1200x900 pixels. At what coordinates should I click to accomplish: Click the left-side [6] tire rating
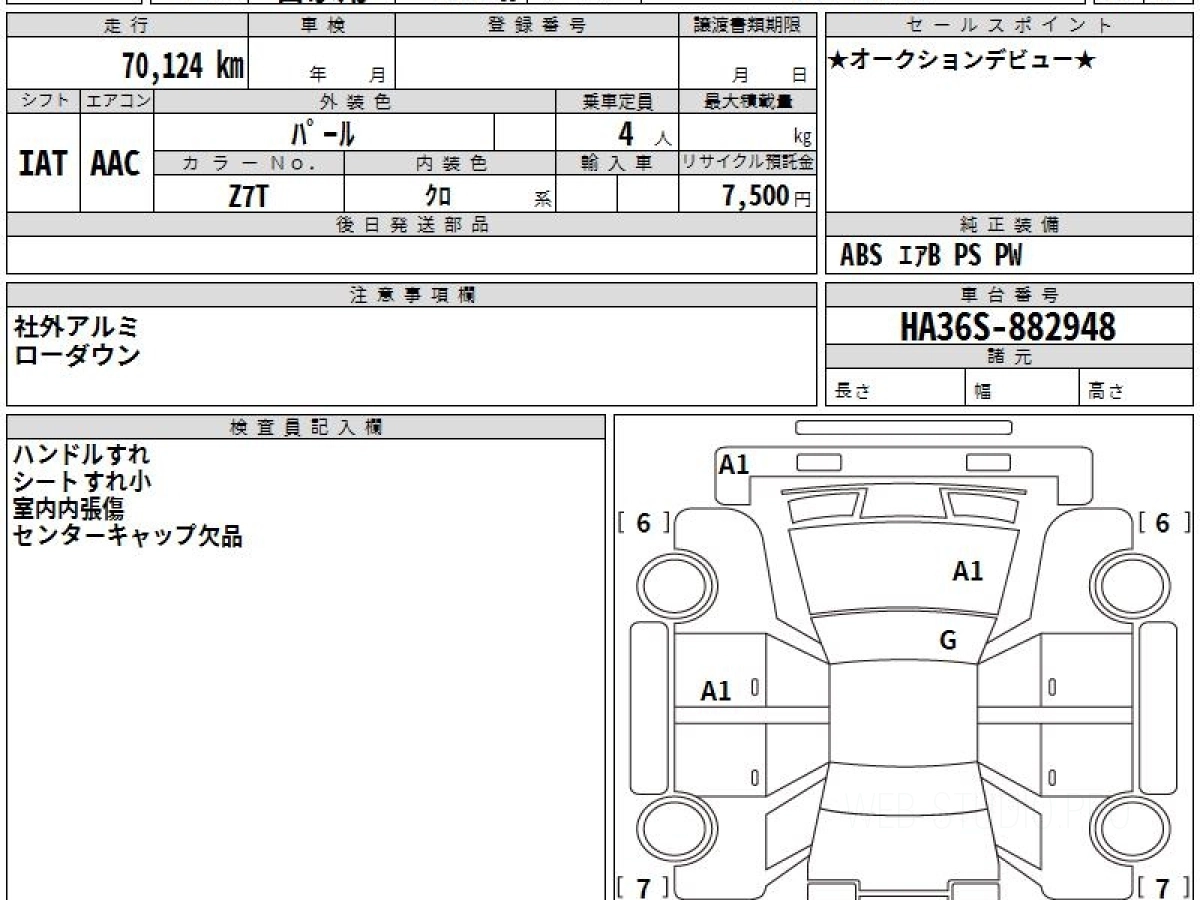click(x=643, y=523)
